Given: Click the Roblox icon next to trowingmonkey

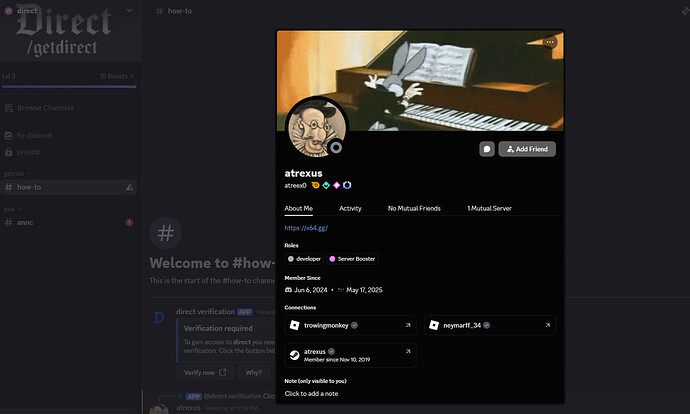Looking at the screenshot, I should [x=294, y=325].
